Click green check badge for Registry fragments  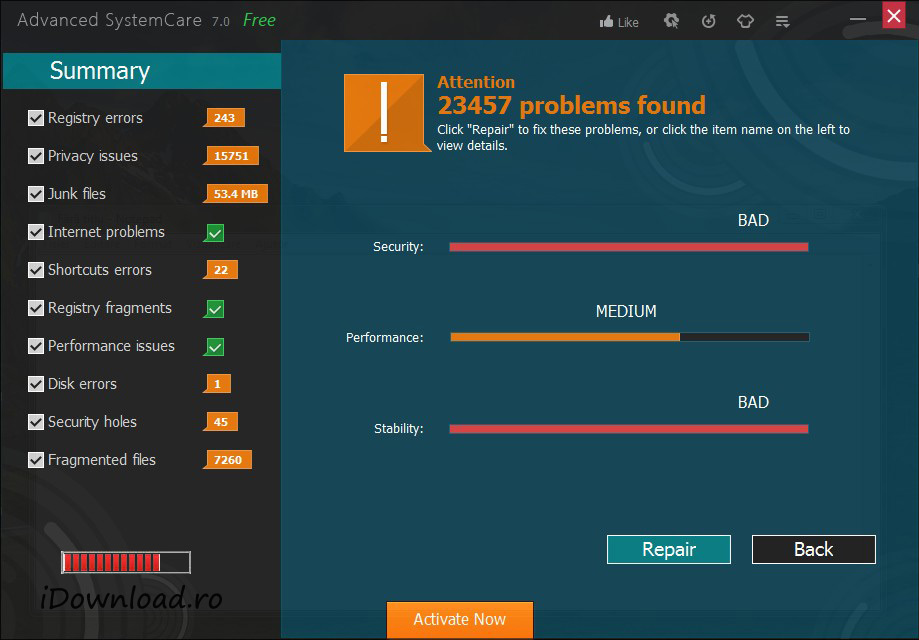pyautogui.click(x=215, y=309)
